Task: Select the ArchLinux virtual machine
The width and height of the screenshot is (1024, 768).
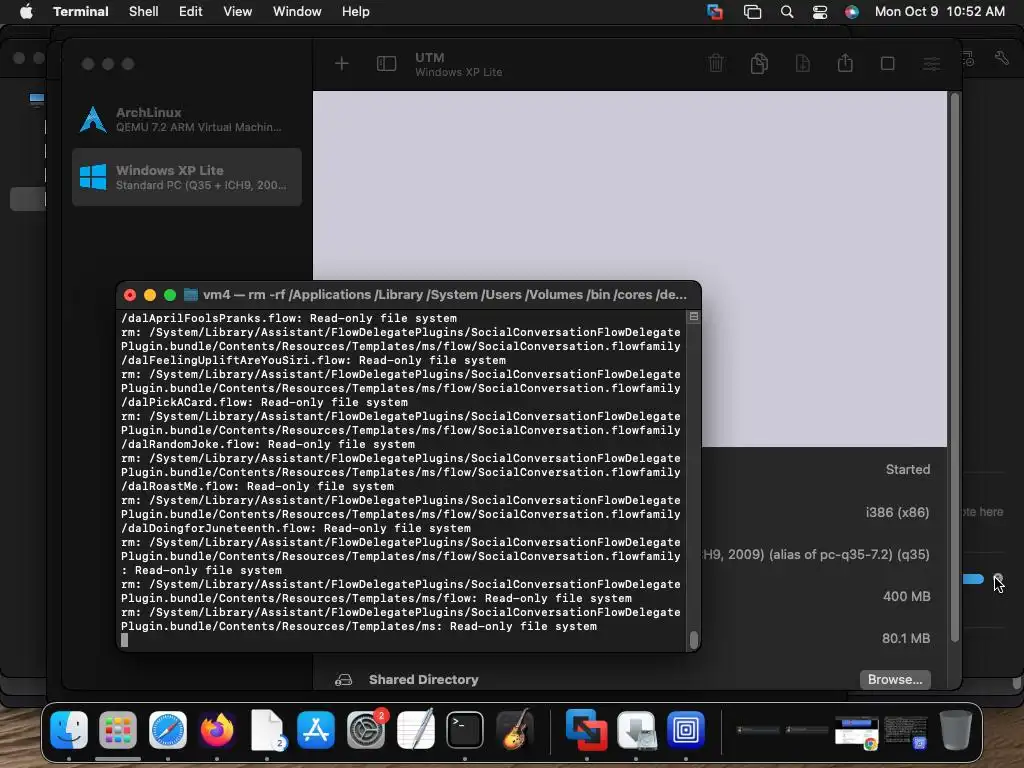Action: 187,120
